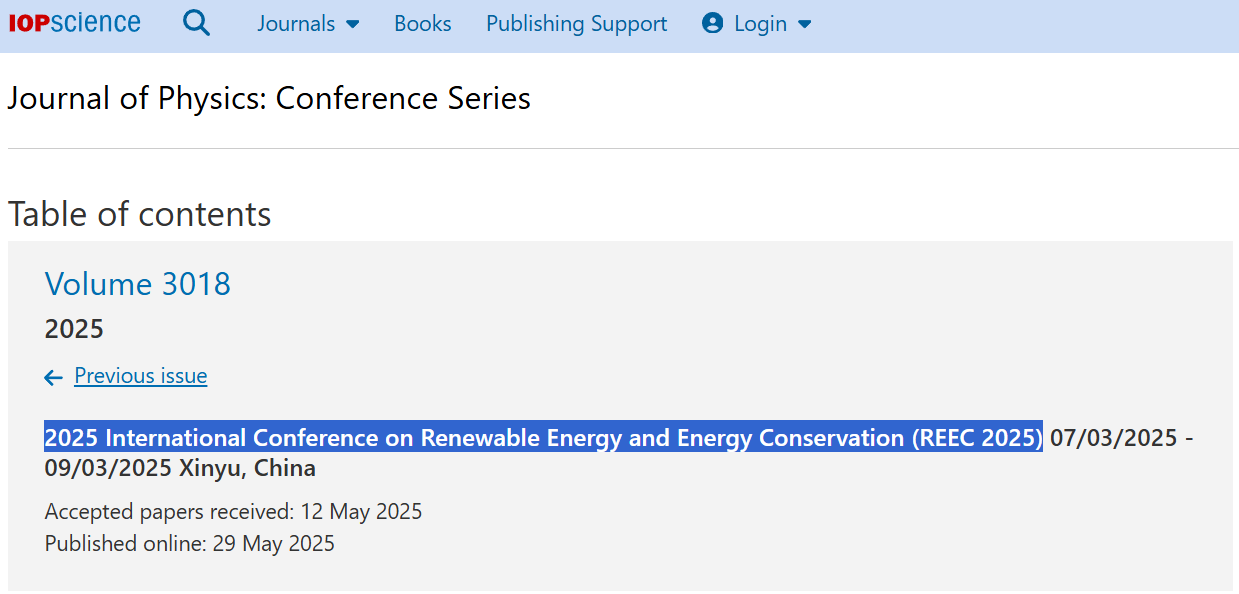Click the Login text in header
Viewport: 1239px width, 594px height.
tap(760, 24)
